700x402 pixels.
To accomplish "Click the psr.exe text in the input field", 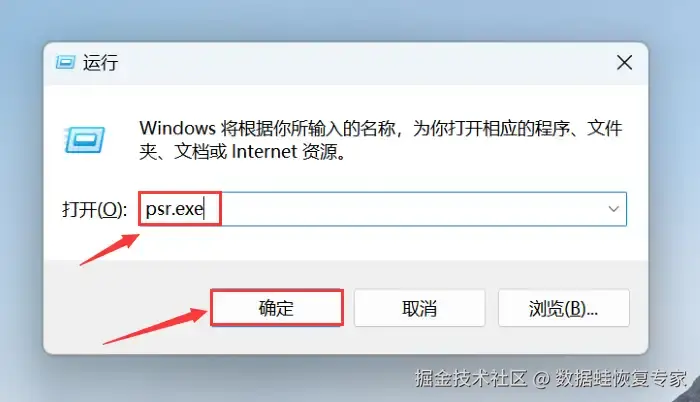I will pos(175,209).
